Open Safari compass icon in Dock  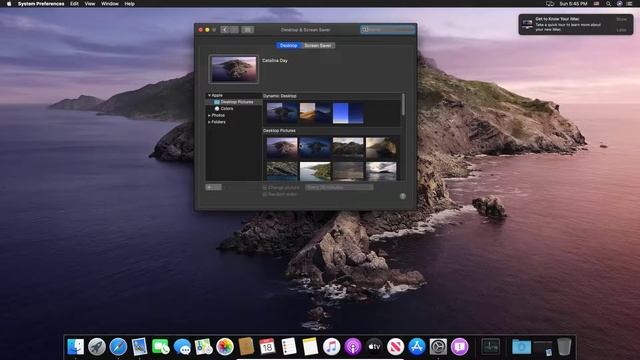[x=118, y=347]
